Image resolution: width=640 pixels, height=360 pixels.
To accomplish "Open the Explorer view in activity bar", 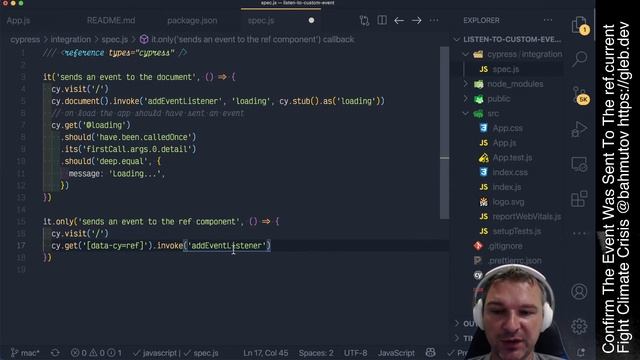I will [579, 25].
